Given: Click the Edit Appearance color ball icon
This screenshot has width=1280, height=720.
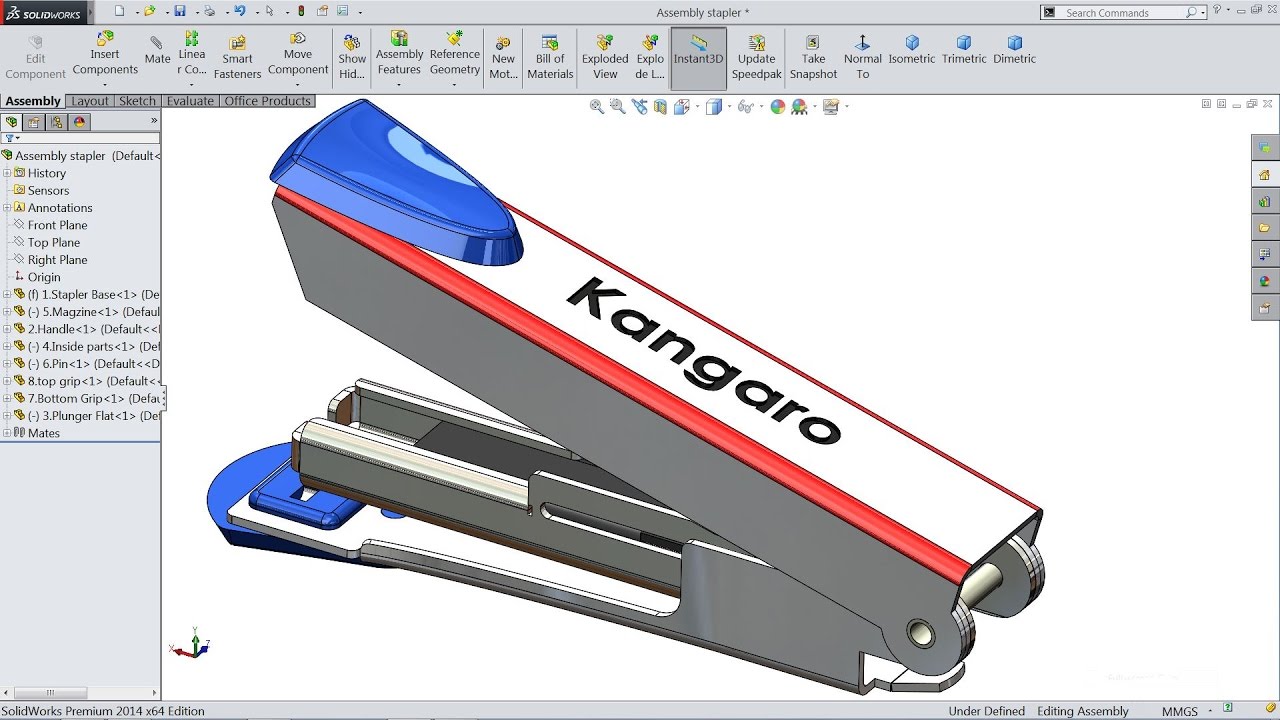Looking at the screenshot, I should (x=777, y=107).
